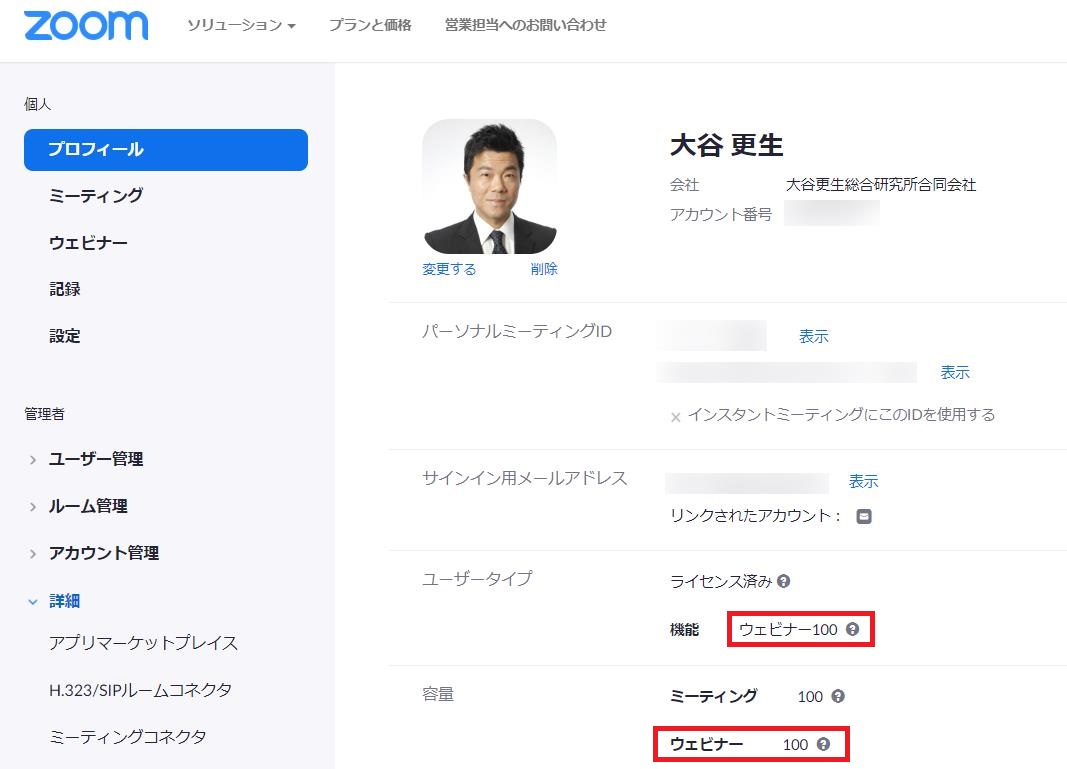Open 営業担当へのお問い合わせ page
The width and height of the screenshot is (1067, 769).
pos(525,25)
